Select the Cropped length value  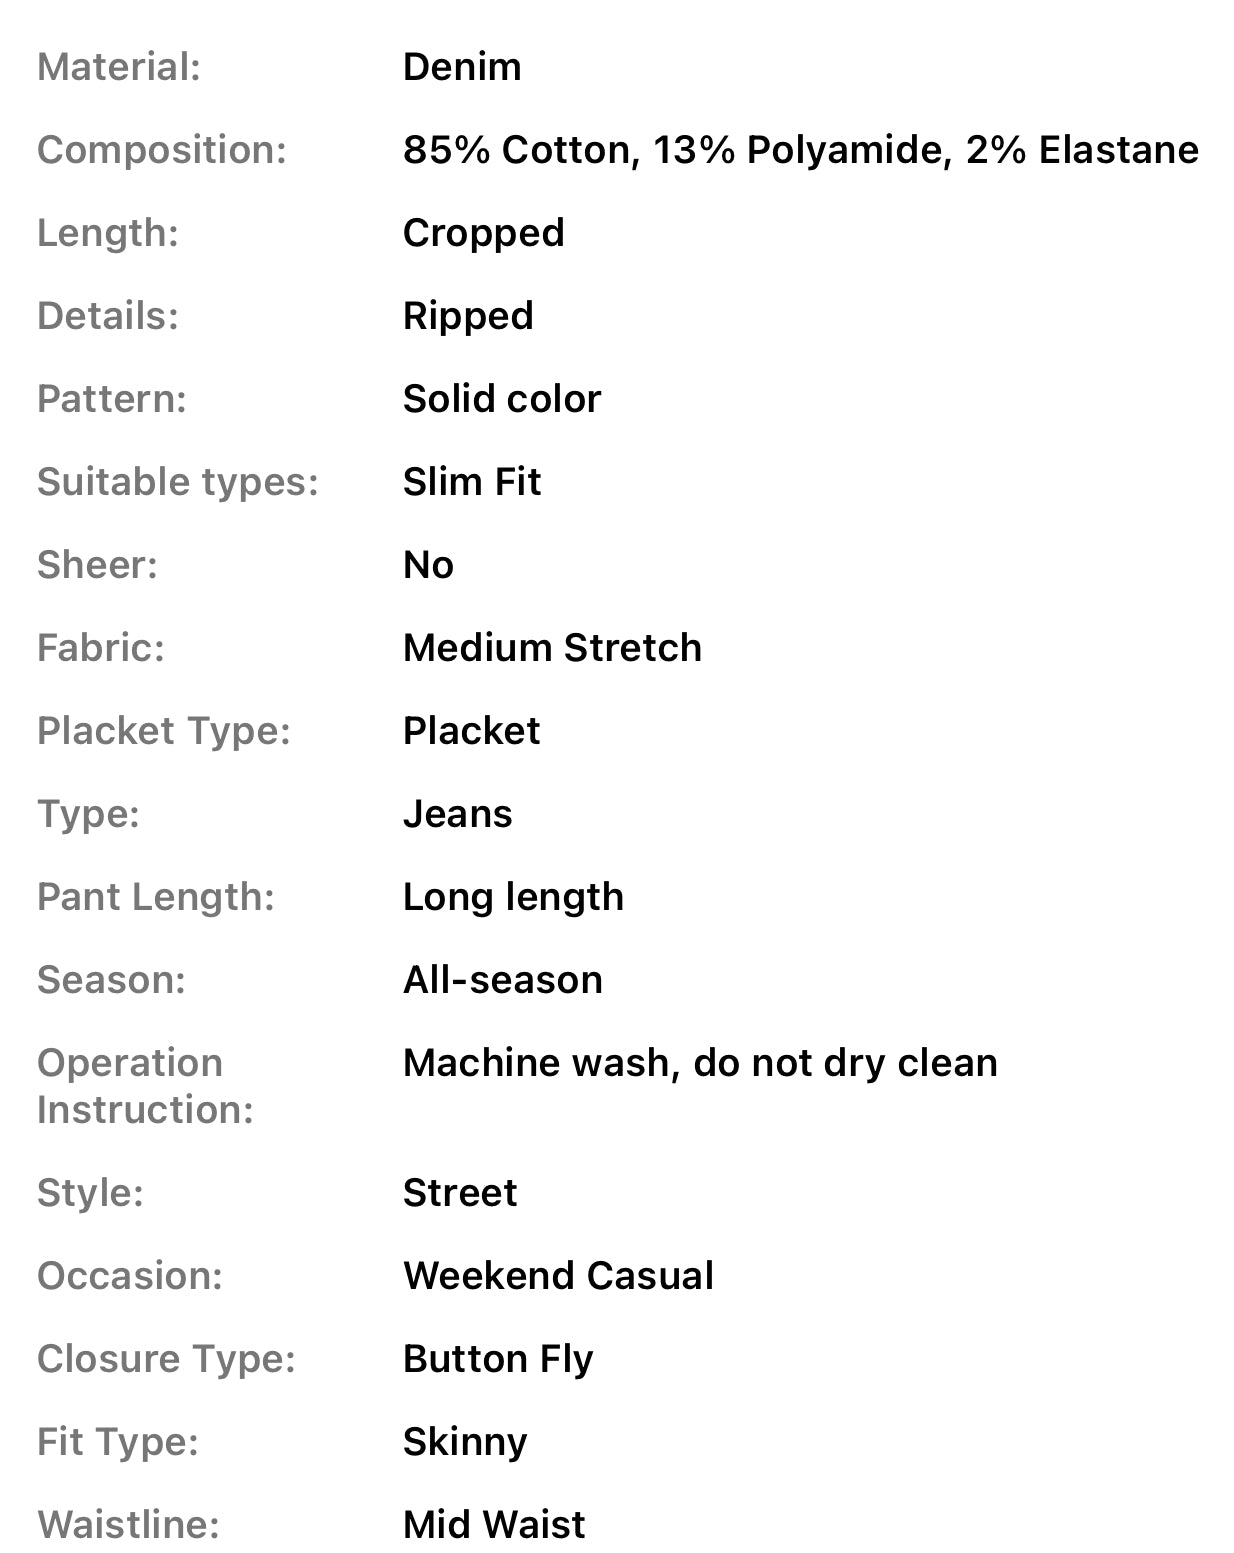pyautogui.click(x=483, y=233)
